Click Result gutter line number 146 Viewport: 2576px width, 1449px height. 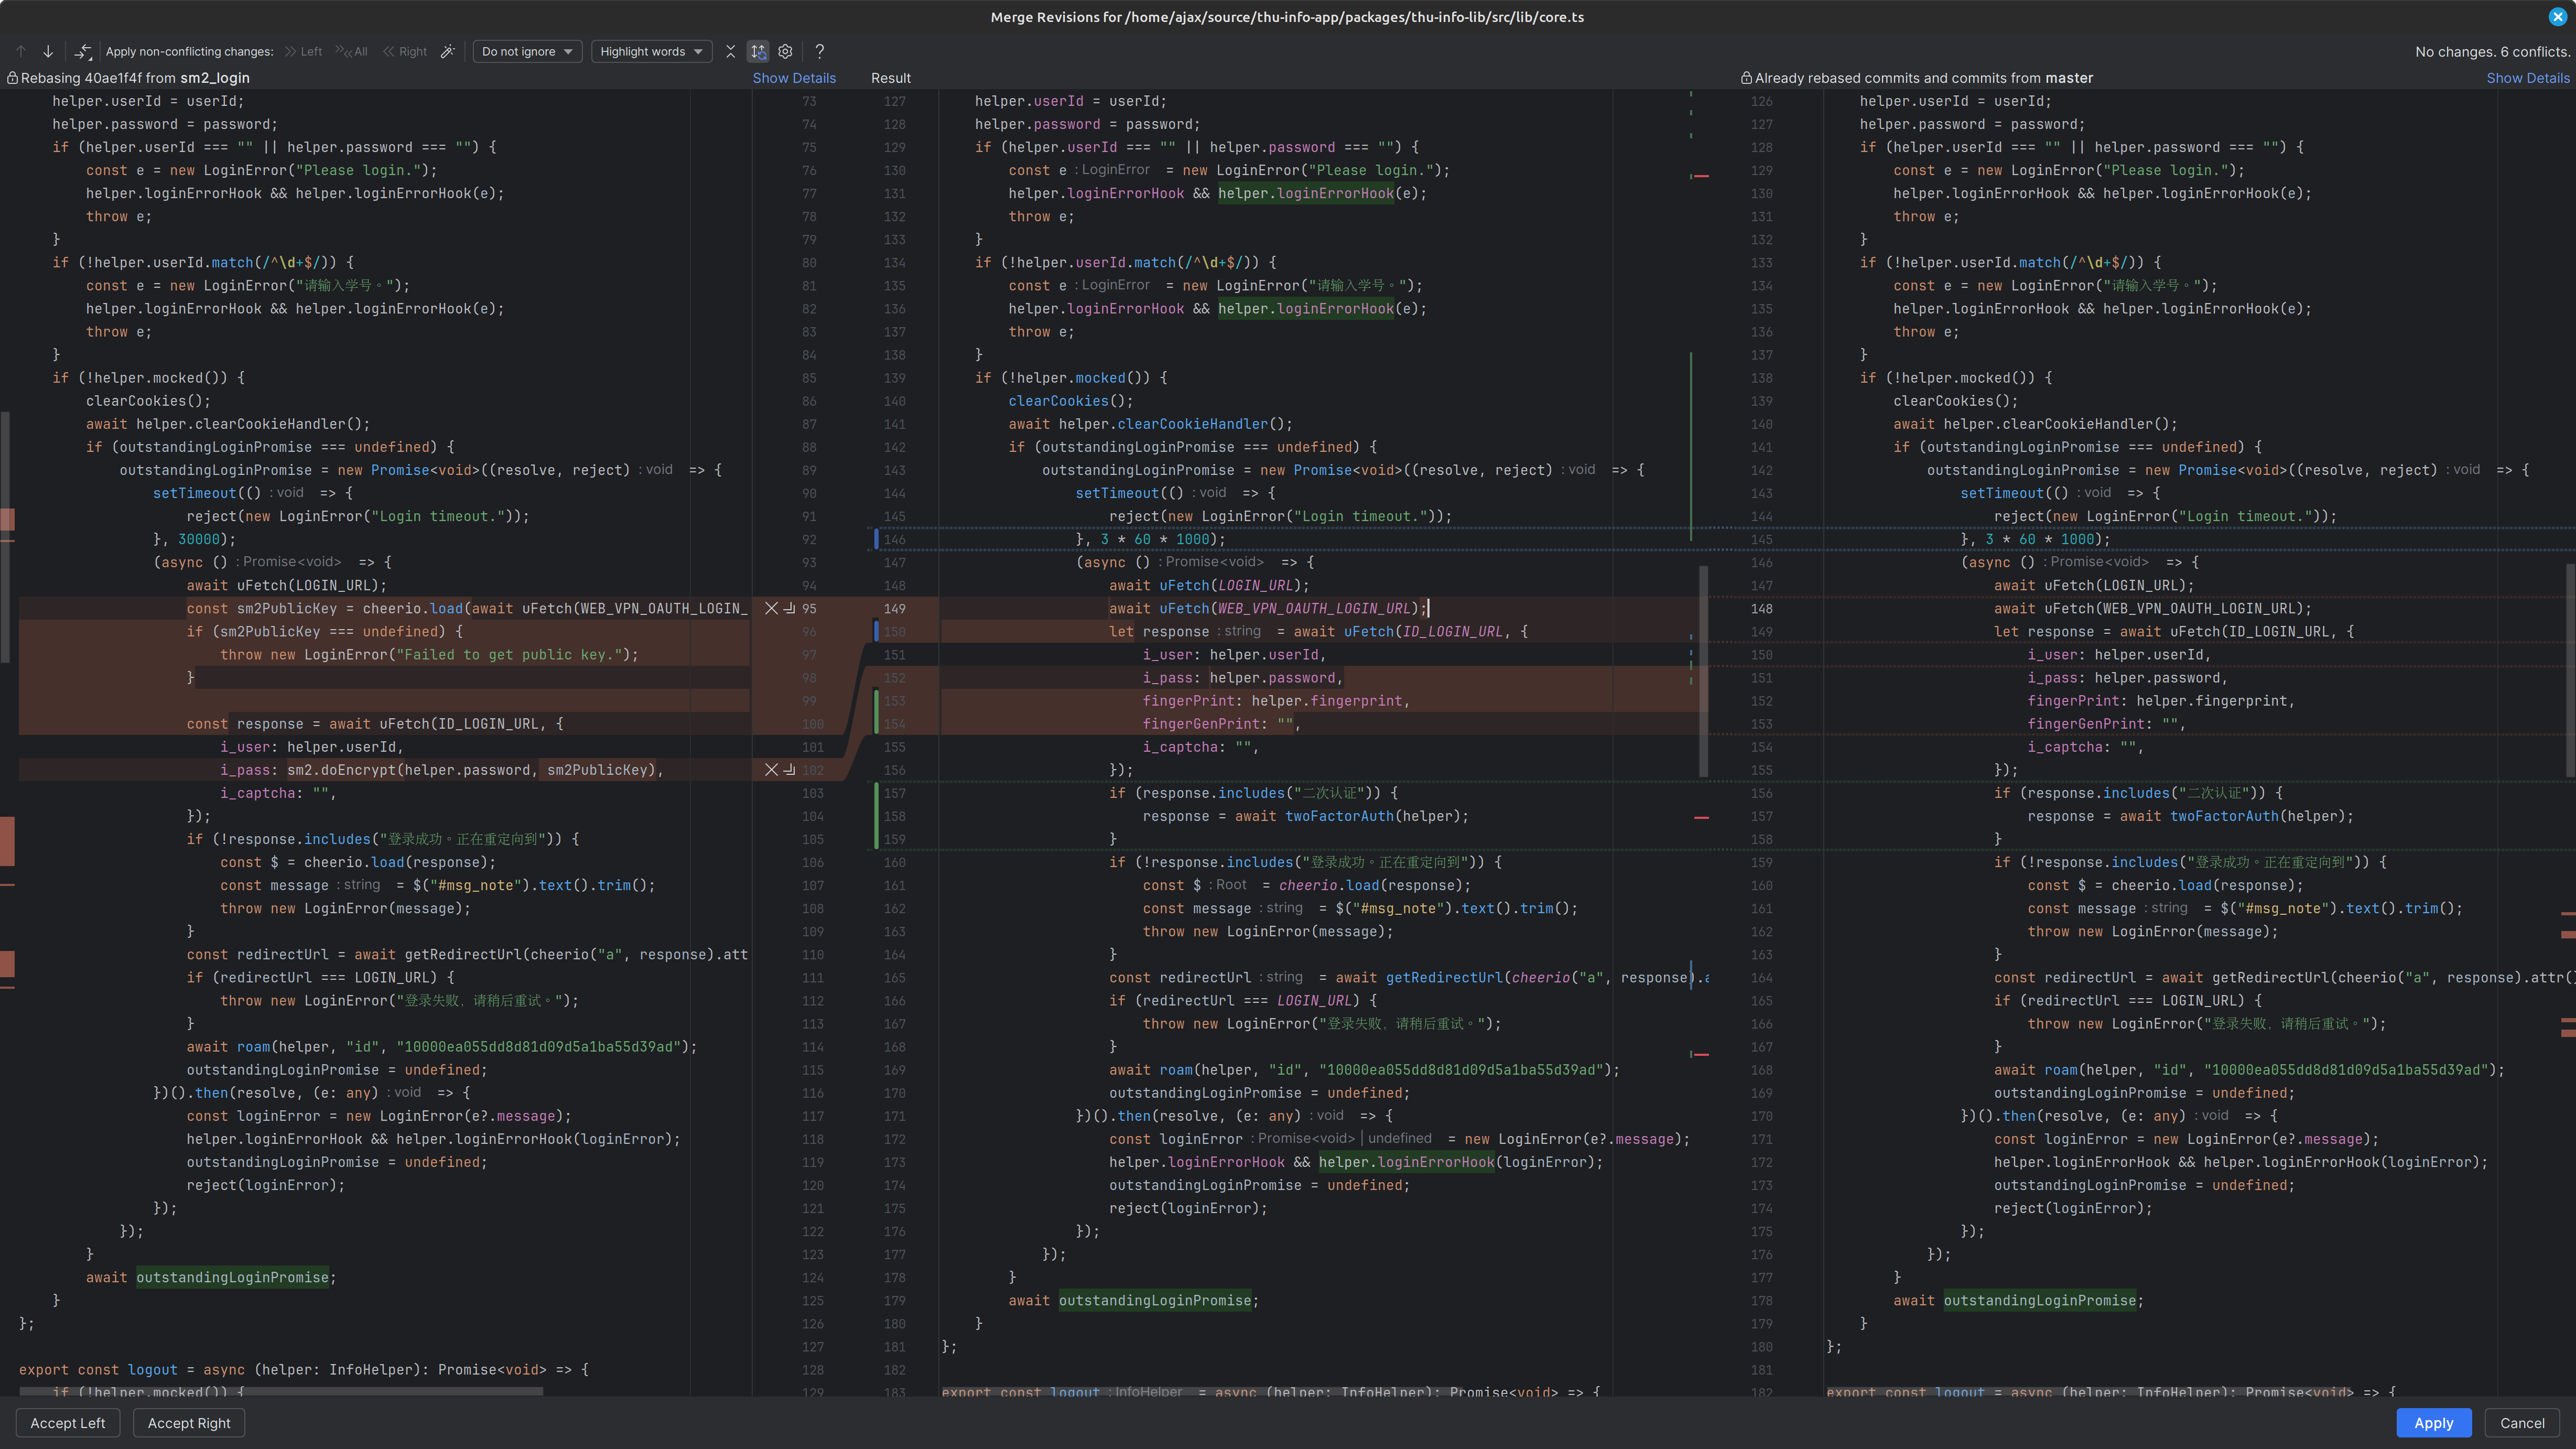point(895,539)
